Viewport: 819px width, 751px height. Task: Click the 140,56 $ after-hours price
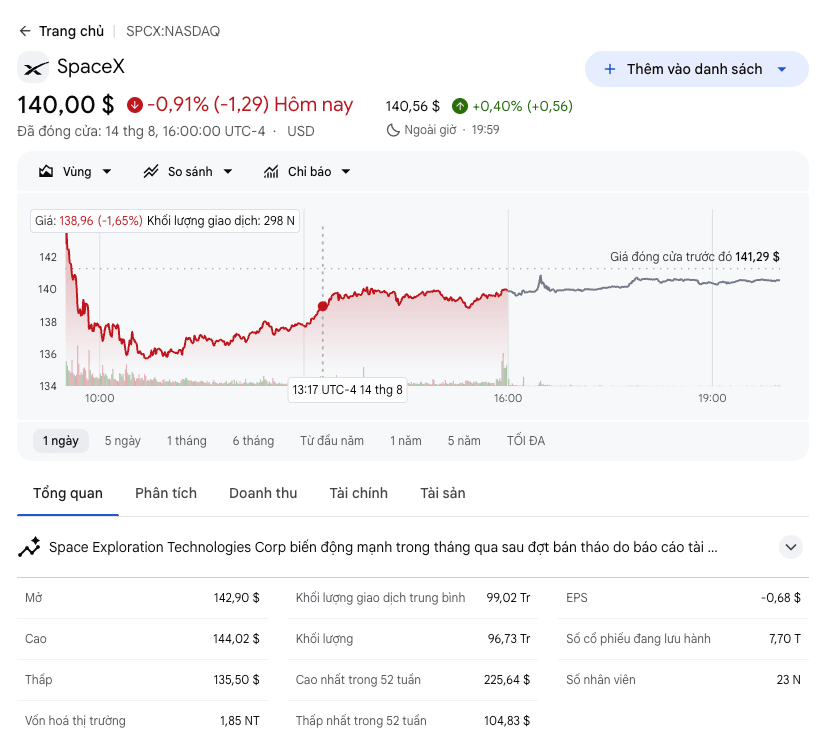tap(413, 107)
